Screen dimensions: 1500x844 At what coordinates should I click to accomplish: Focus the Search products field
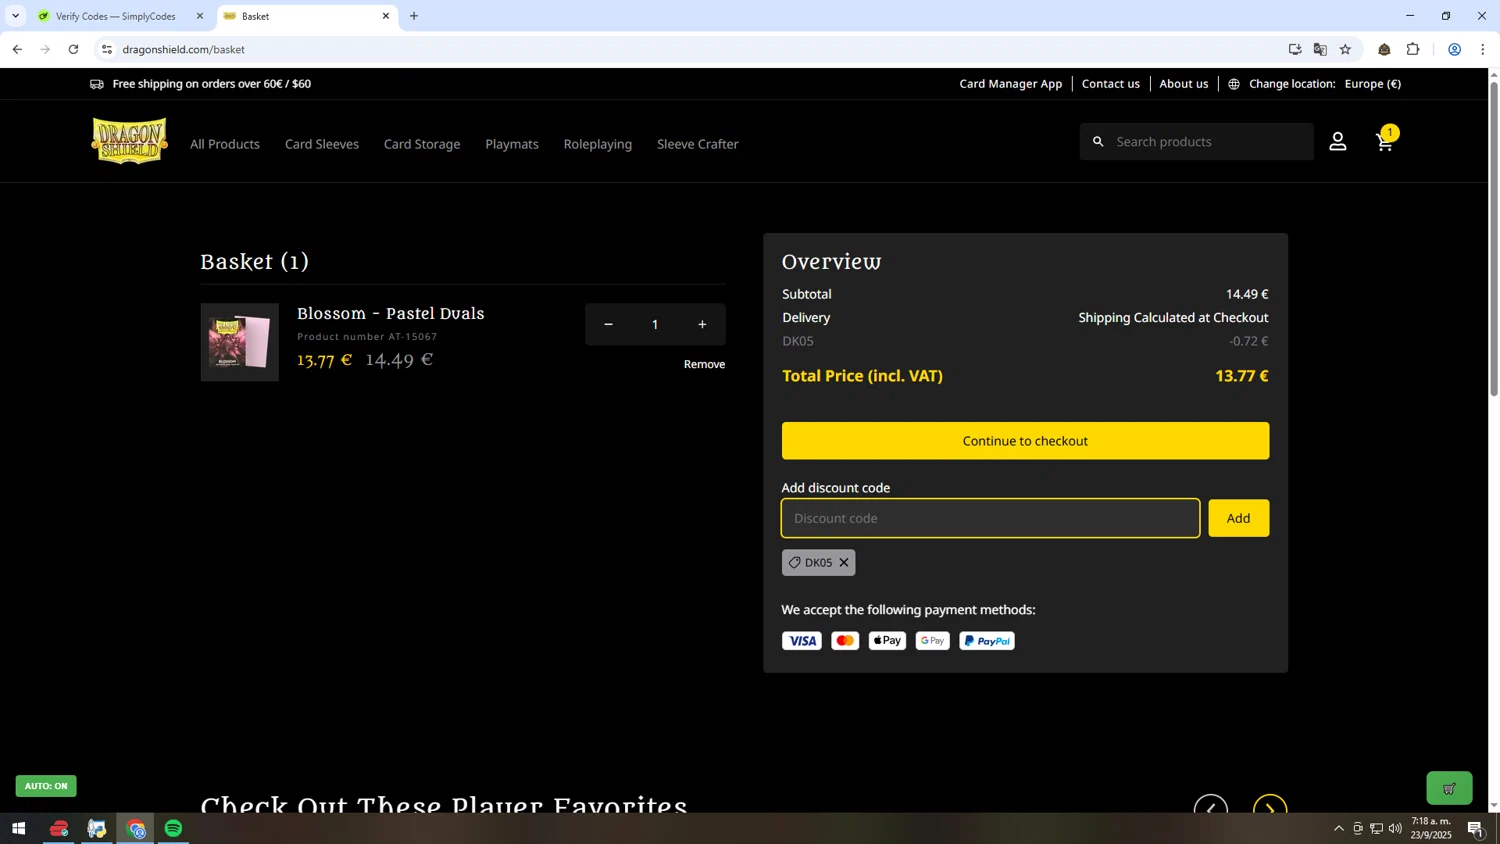click(1197, 142)
